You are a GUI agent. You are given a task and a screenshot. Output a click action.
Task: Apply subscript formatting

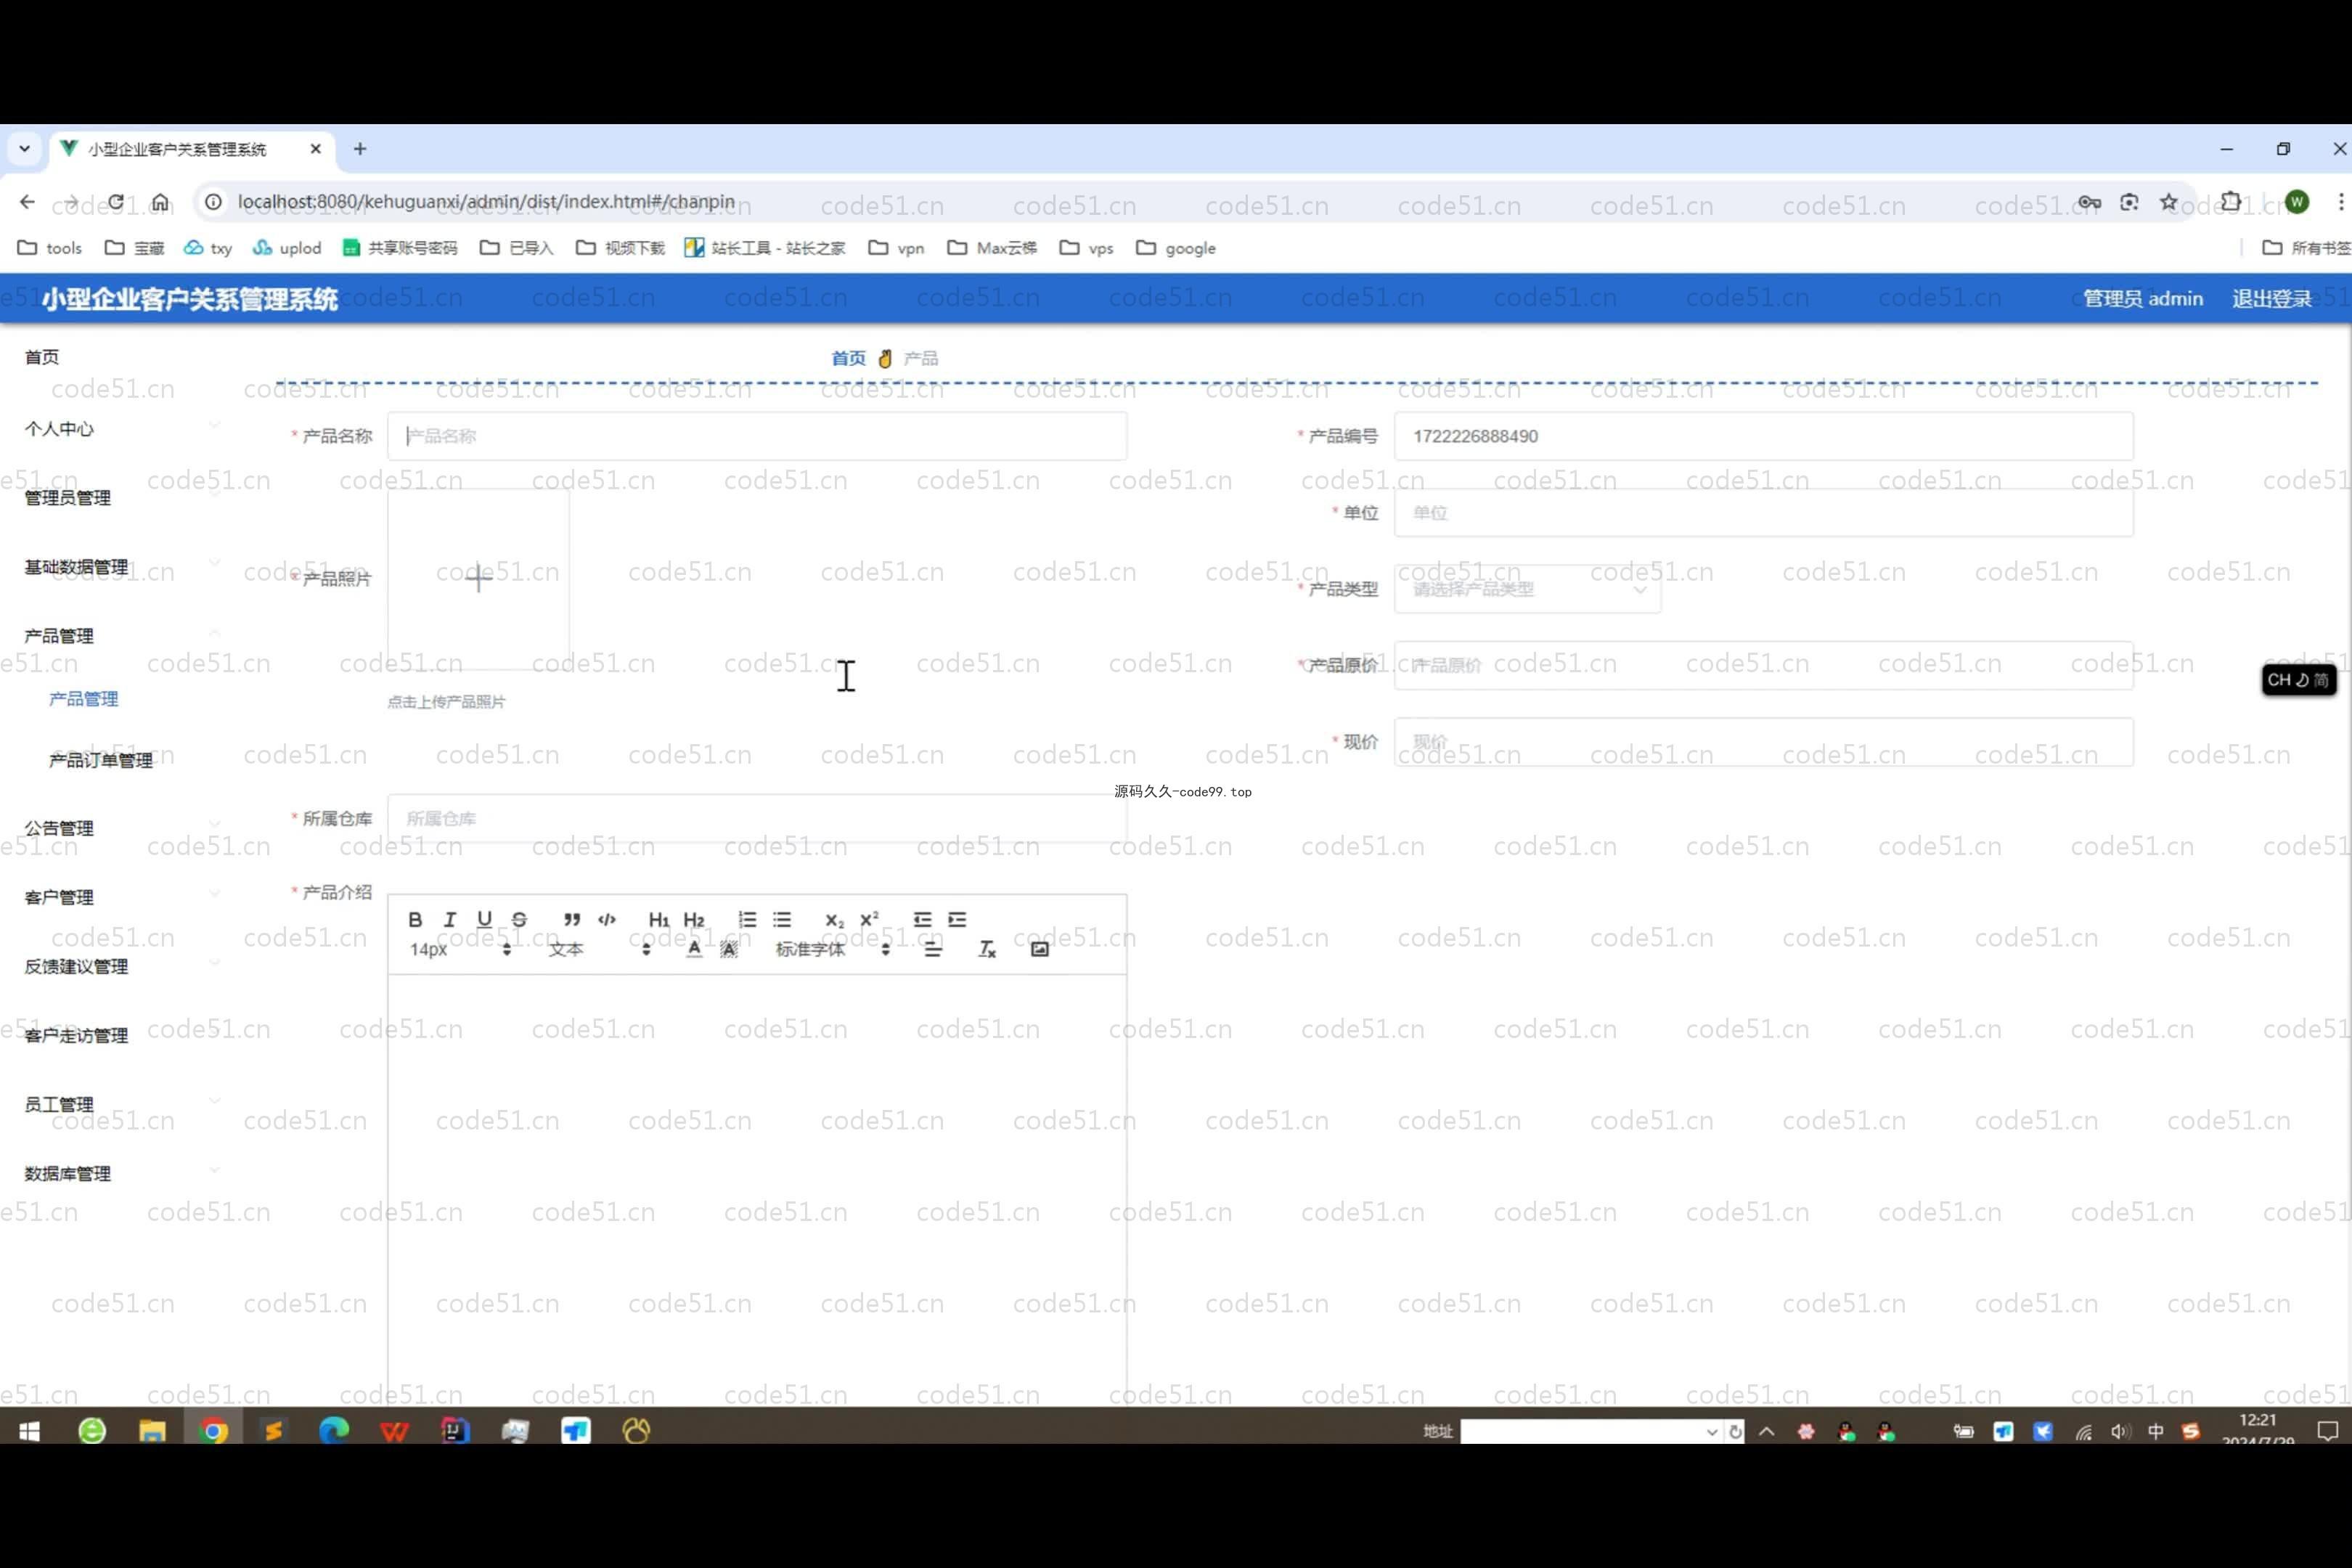[834, 919]
